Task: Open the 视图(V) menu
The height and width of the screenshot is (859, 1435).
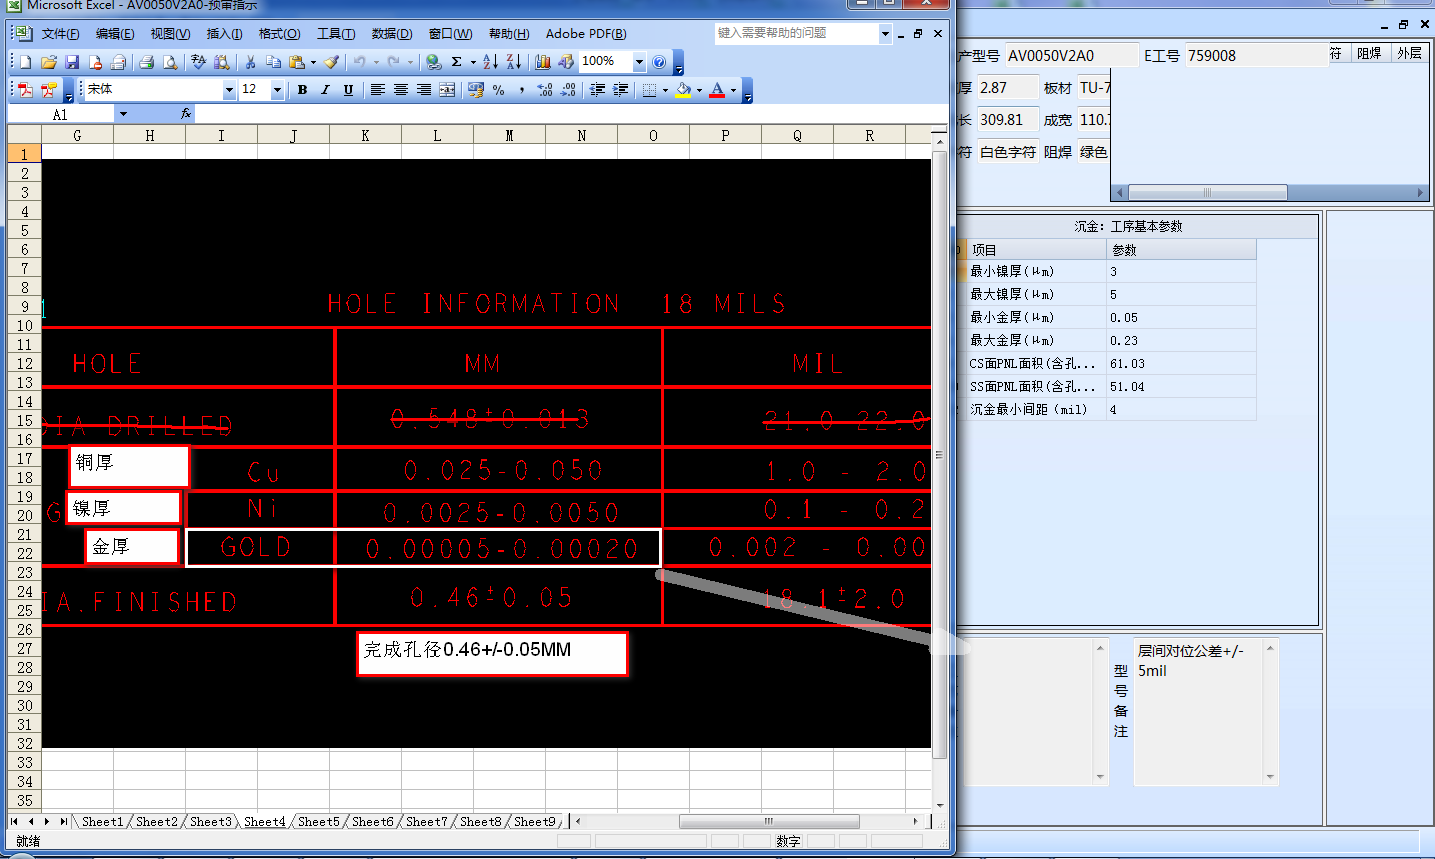Action: [x=170, y=34]
